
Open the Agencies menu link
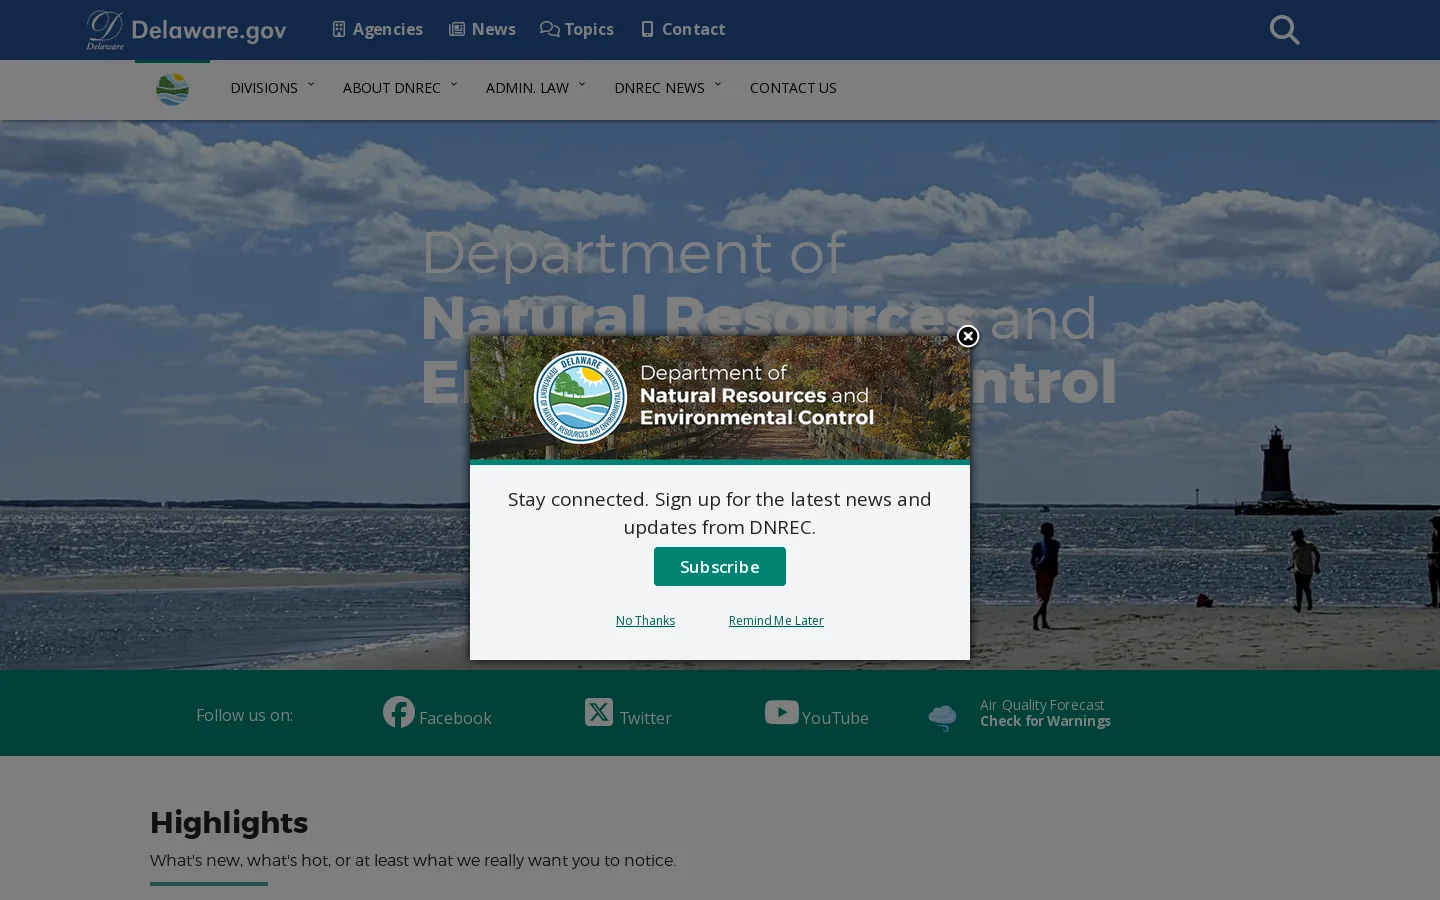(388, 29)
